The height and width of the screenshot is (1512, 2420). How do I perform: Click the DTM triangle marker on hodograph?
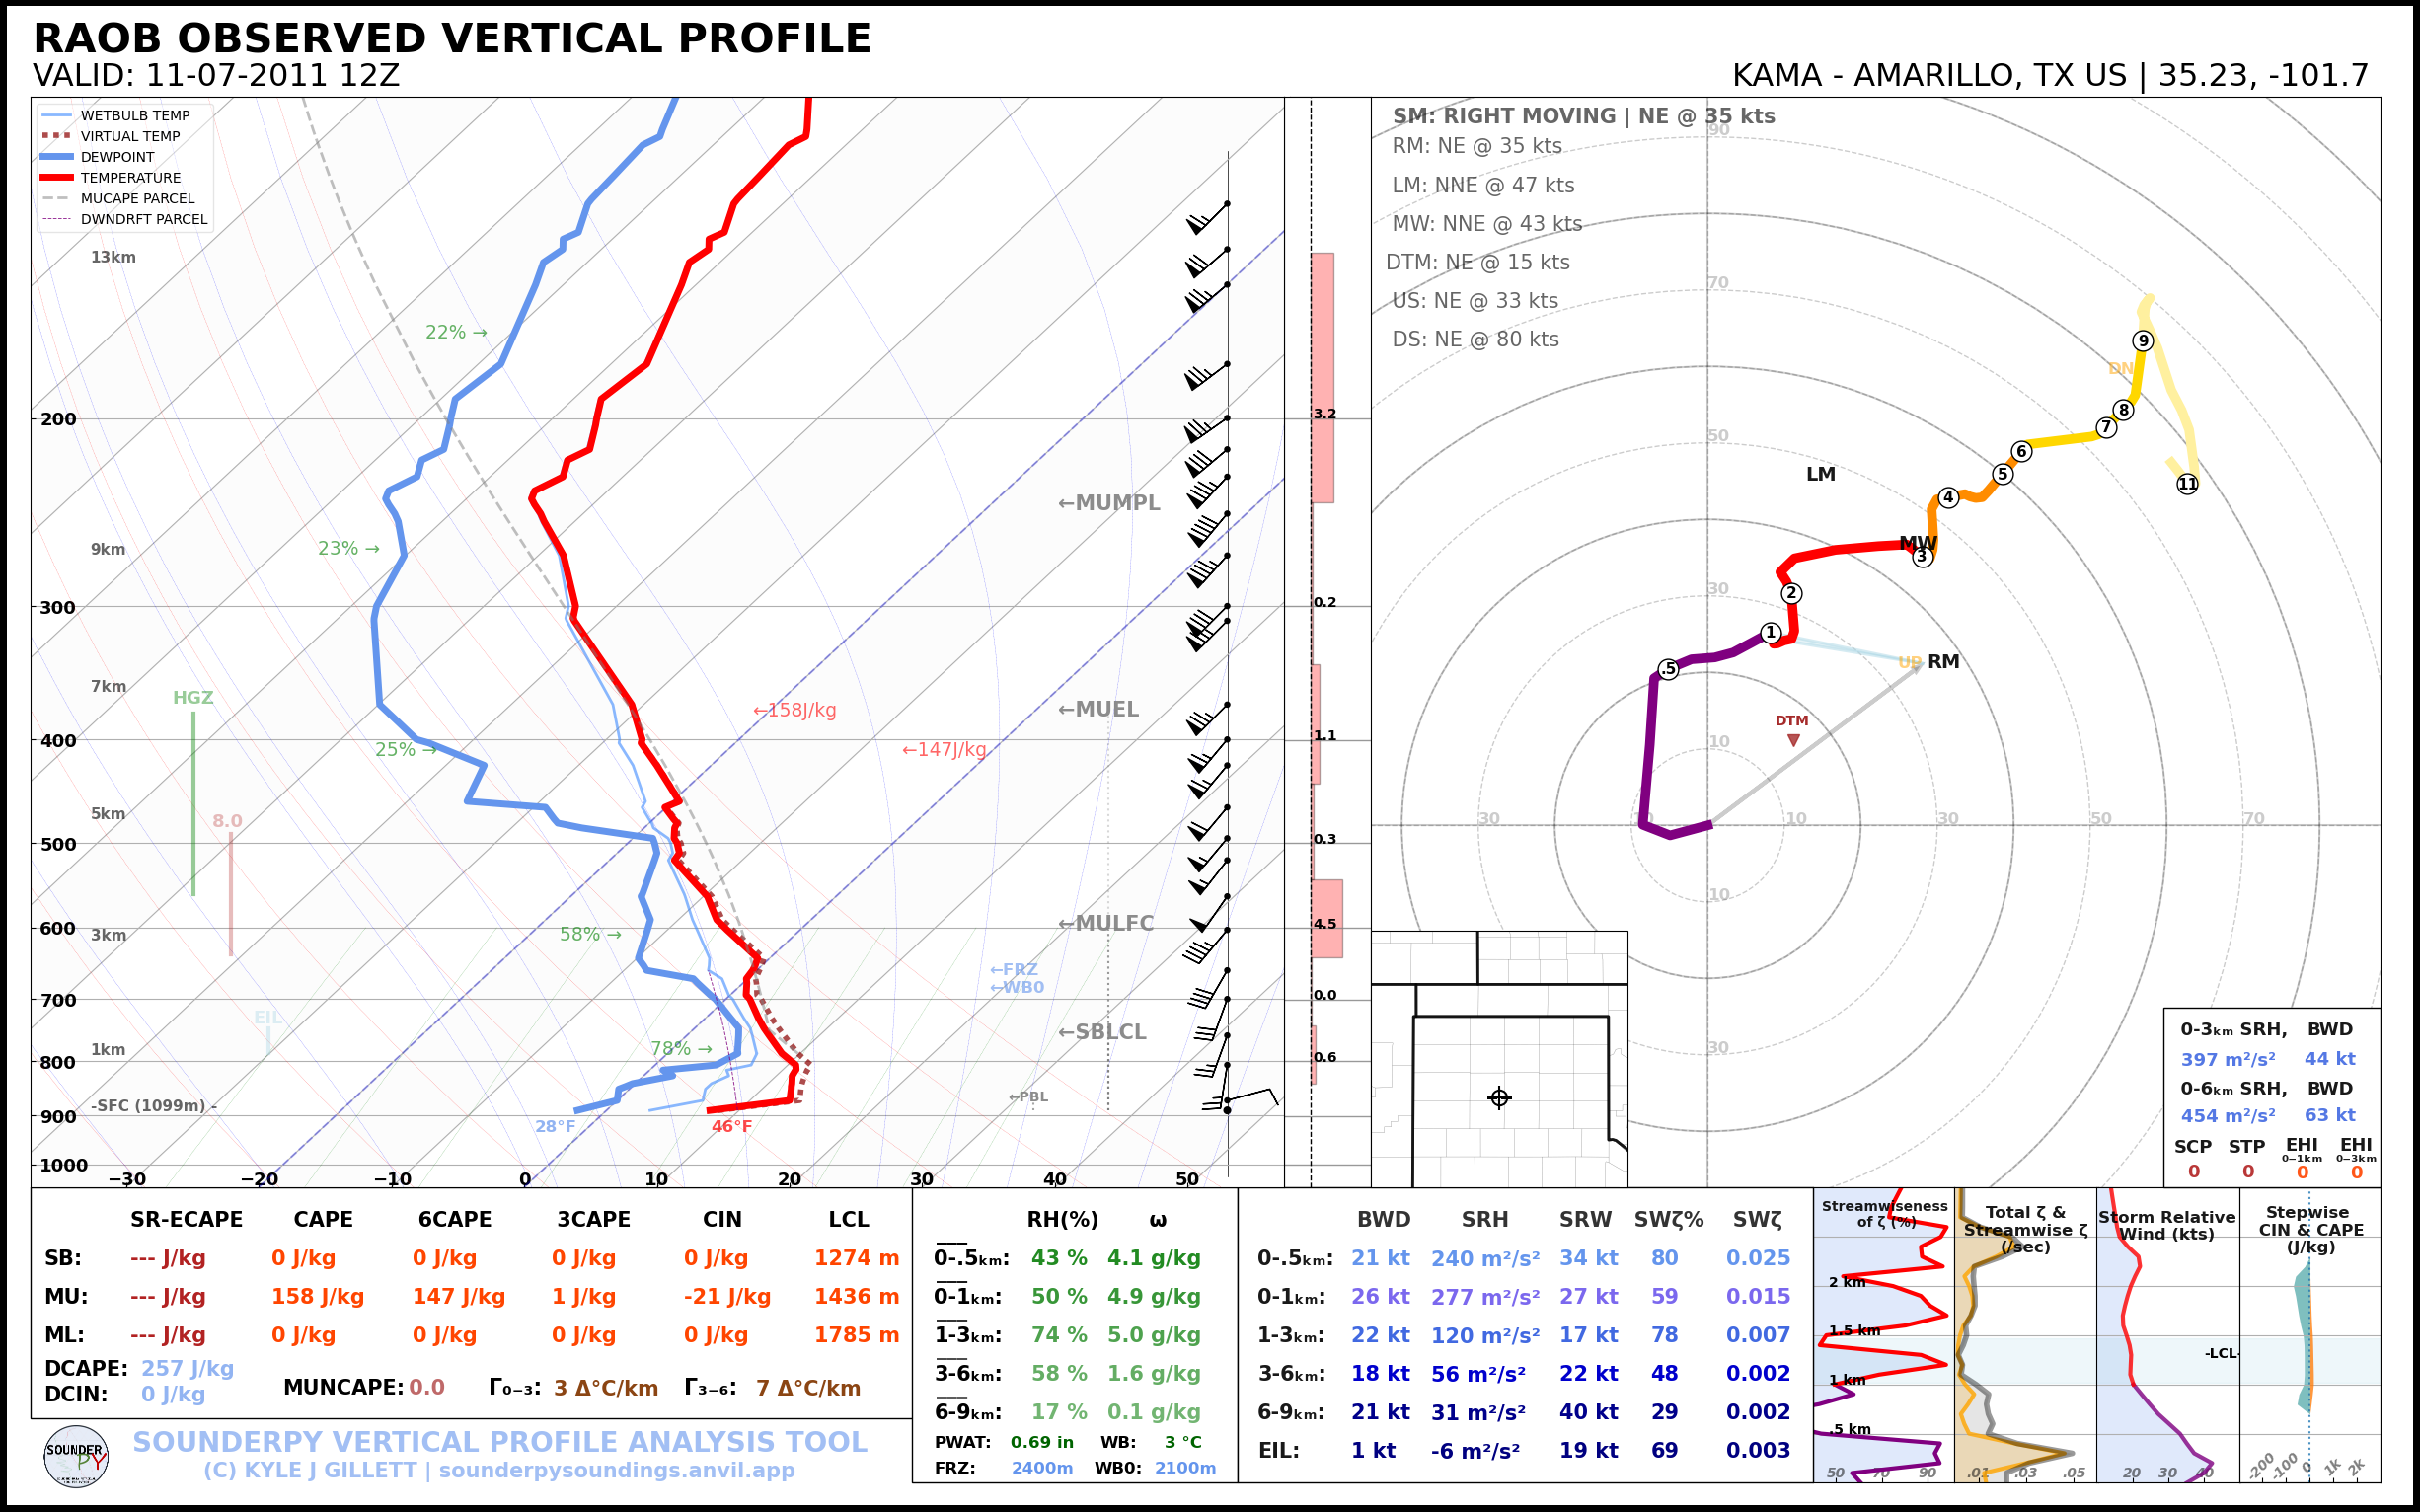pos(1793,740)
